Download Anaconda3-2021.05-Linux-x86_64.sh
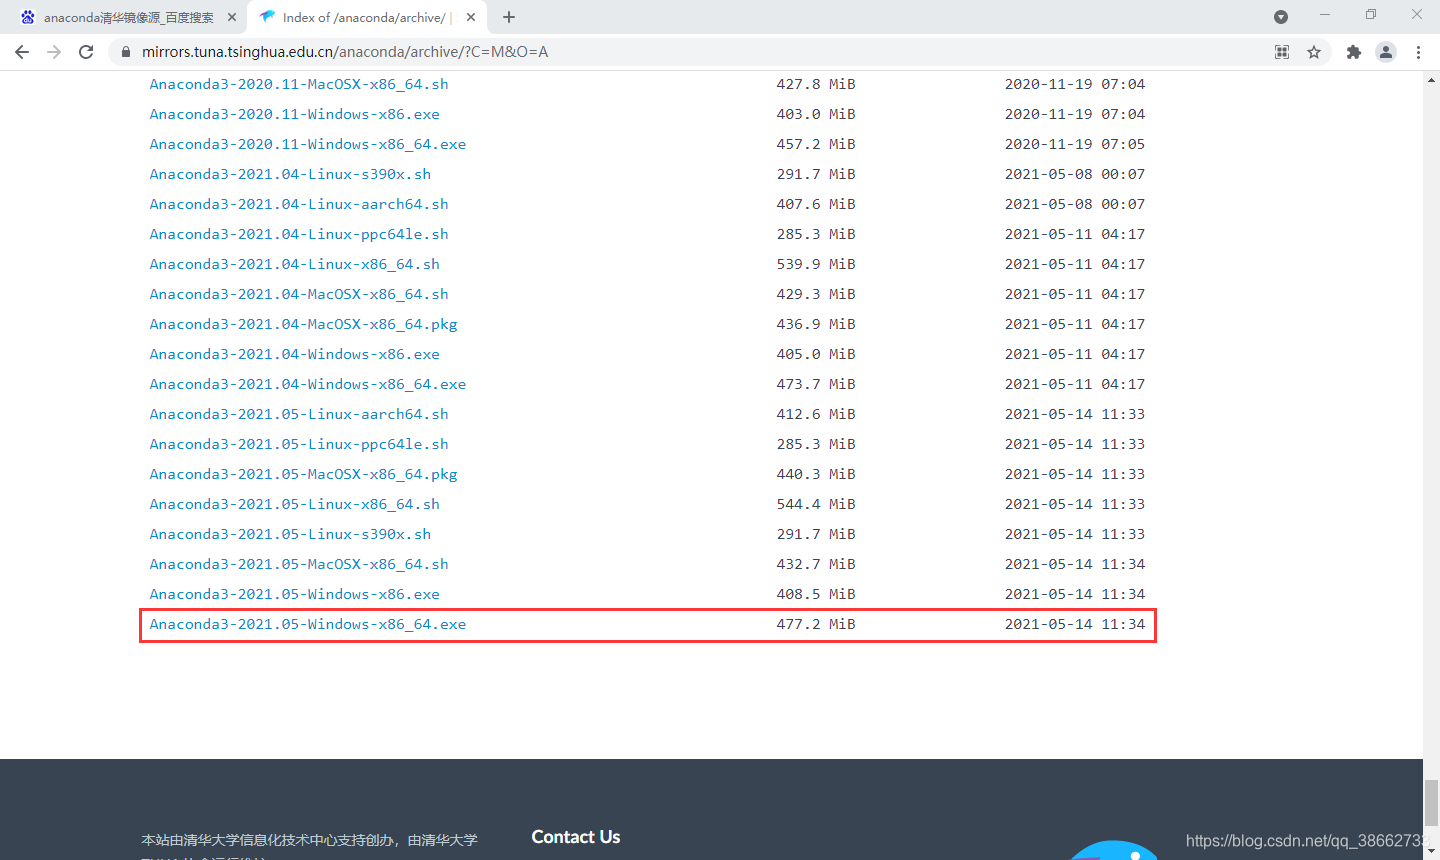Viewport: 1440px width, 860px height. (x=295, y=504)
